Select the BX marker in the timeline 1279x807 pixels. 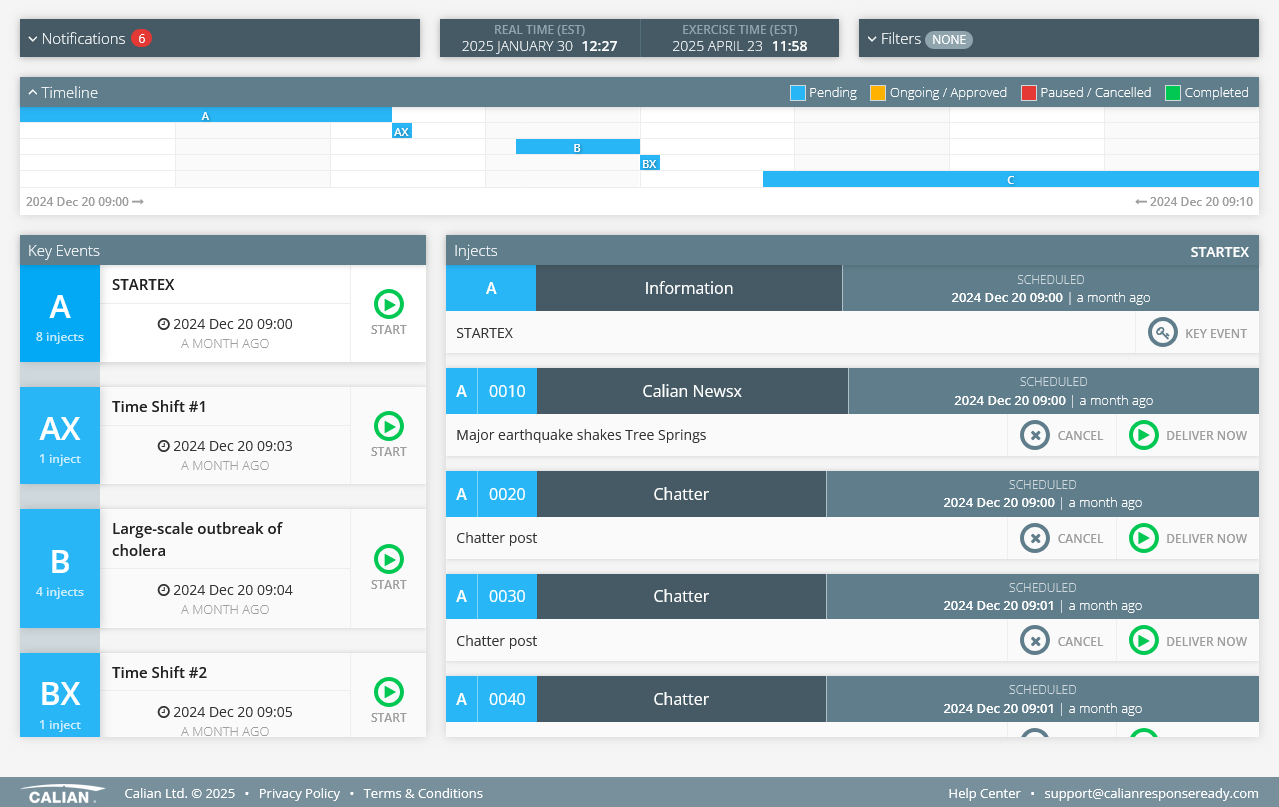(649, 164)
